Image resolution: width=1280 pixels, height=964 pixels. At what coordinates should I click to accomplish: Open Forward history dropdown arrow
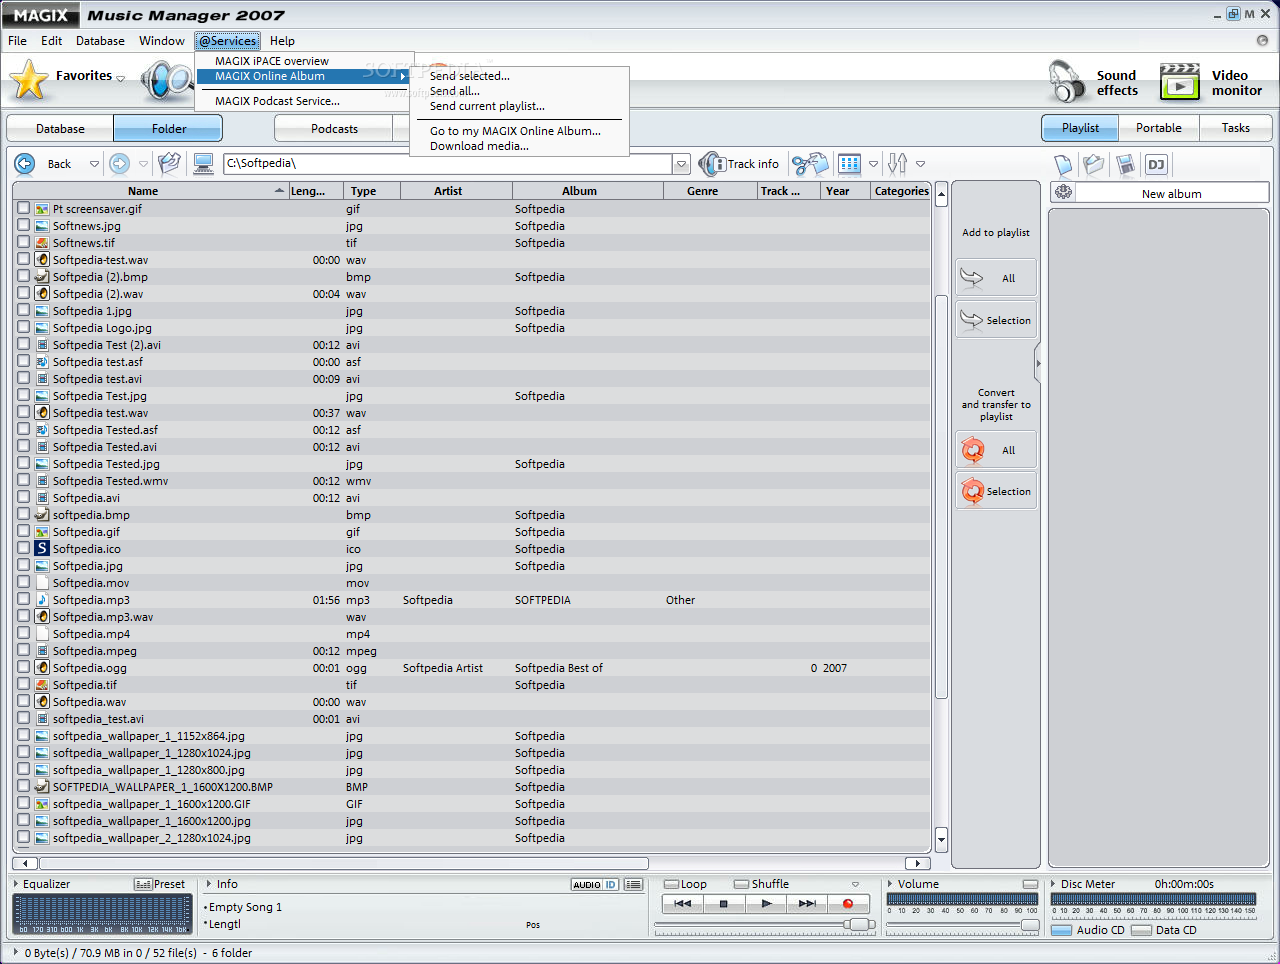click(x=143, y=164)
